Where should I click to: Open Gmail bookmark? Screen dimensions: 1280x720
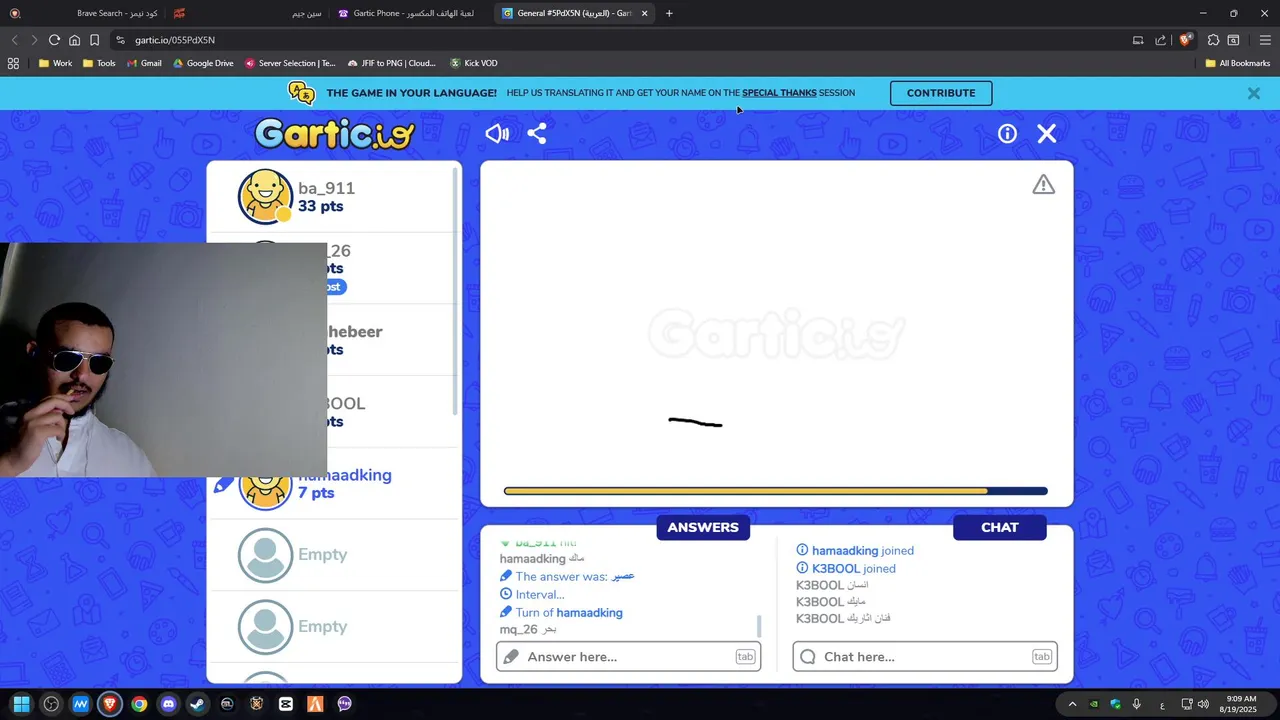pyautogui.click(x=144, y=63)
